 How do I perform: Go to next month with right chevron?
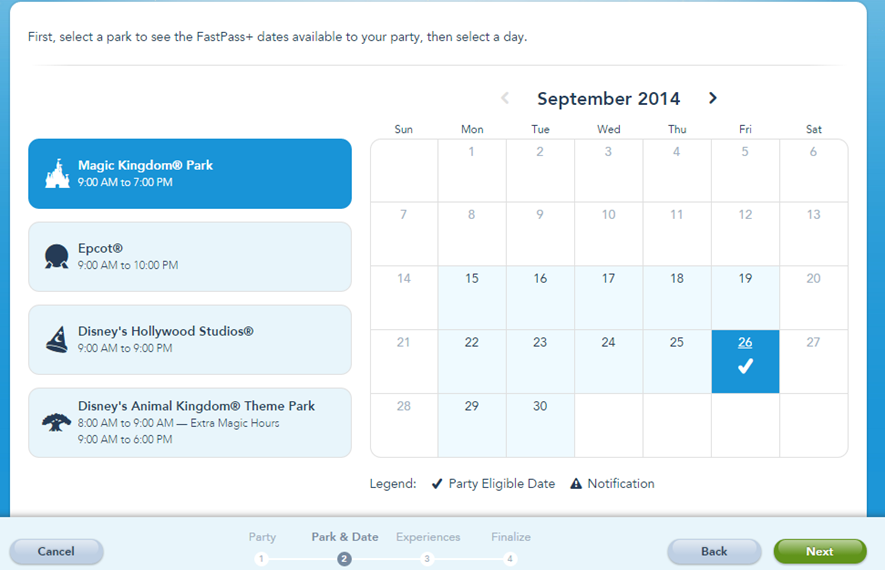coord(713,98)
